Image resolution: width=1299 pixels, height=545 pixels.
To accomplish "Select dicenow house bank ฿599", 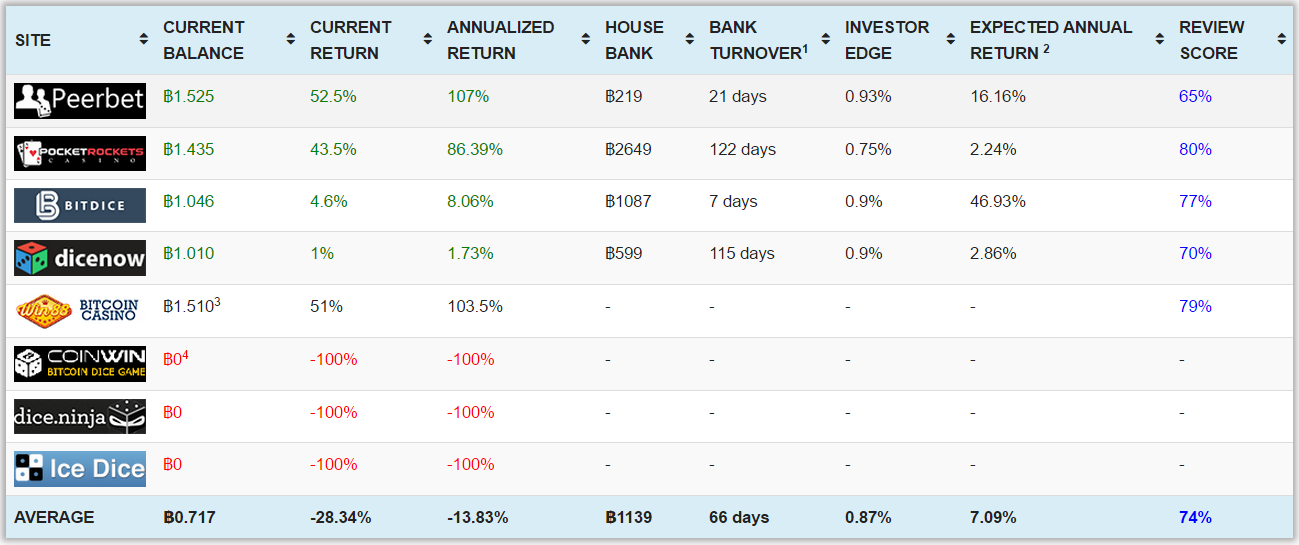I will point(624,254).
